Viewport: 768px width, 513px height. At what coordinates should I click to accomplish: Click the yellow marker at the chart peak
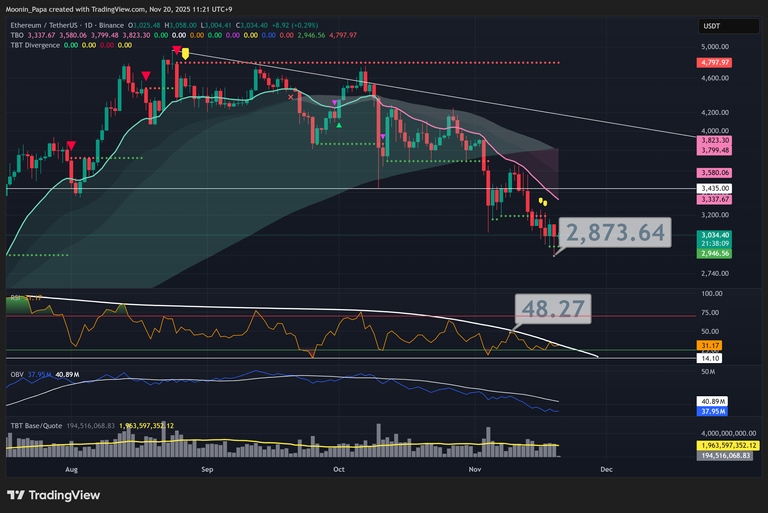(x=186, y=52)
